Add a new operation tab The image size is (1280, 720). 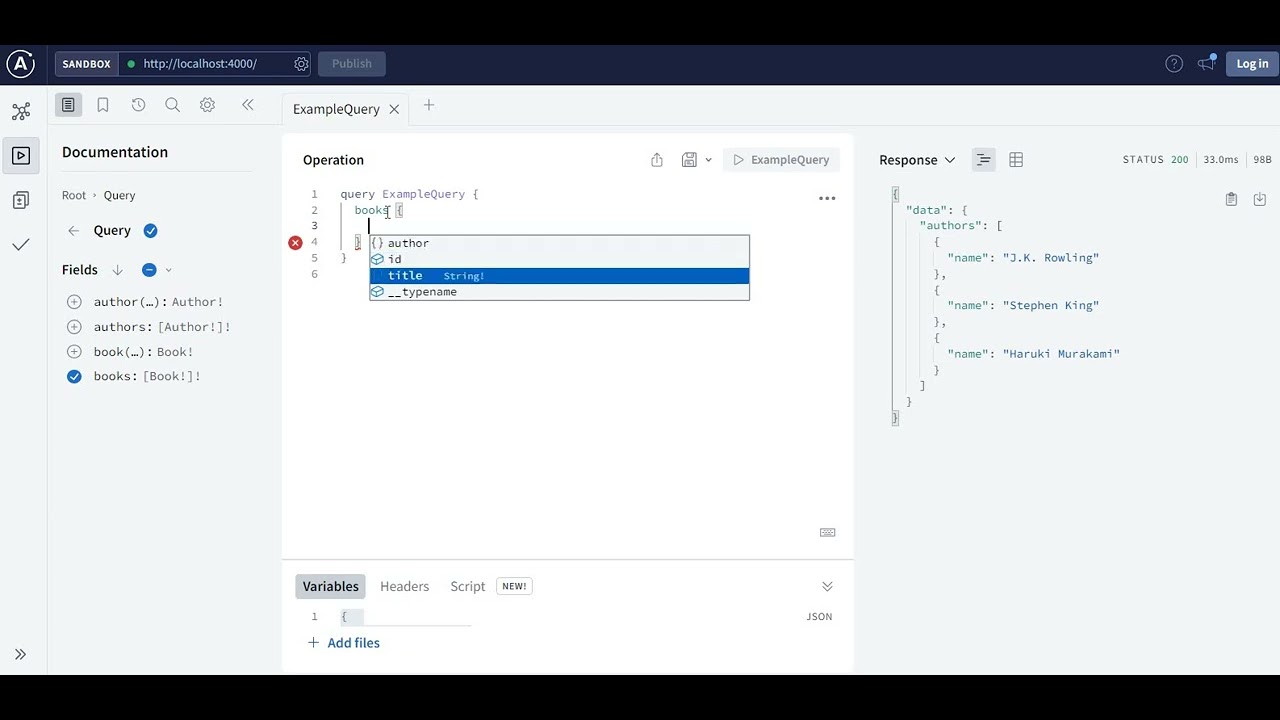click(428, 105)
